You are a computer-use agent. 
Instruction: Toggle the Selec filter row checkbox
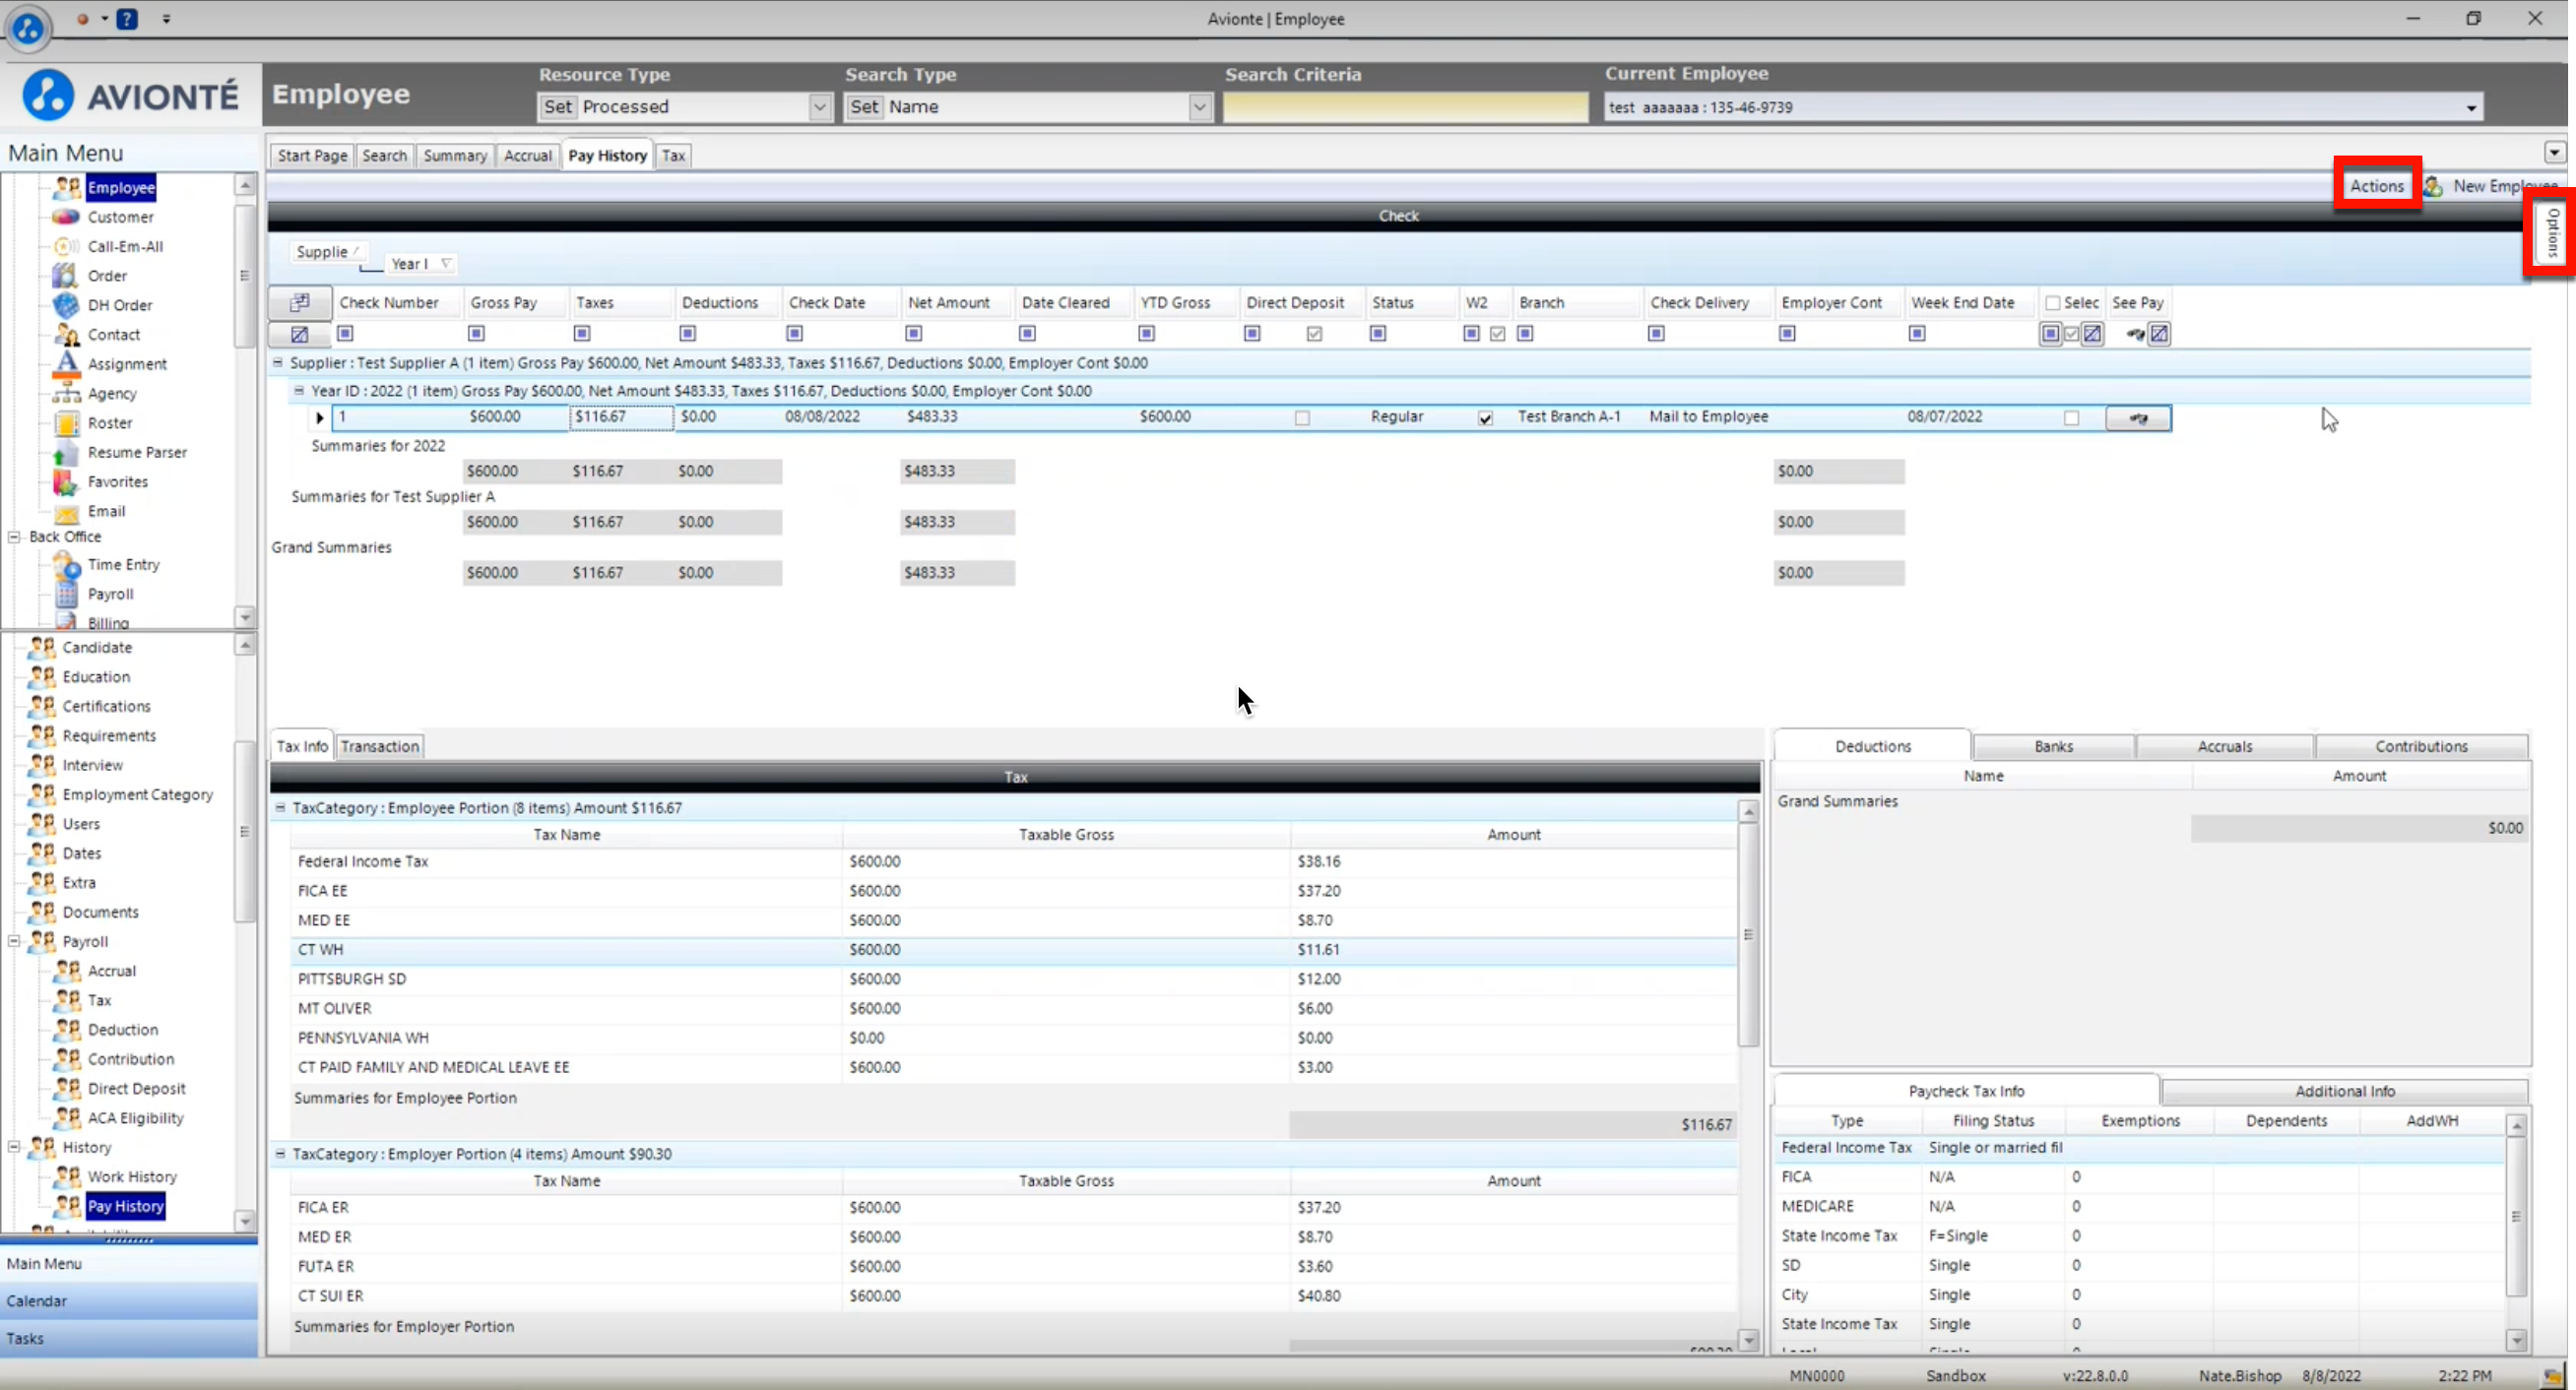(x=2071, y=334)
